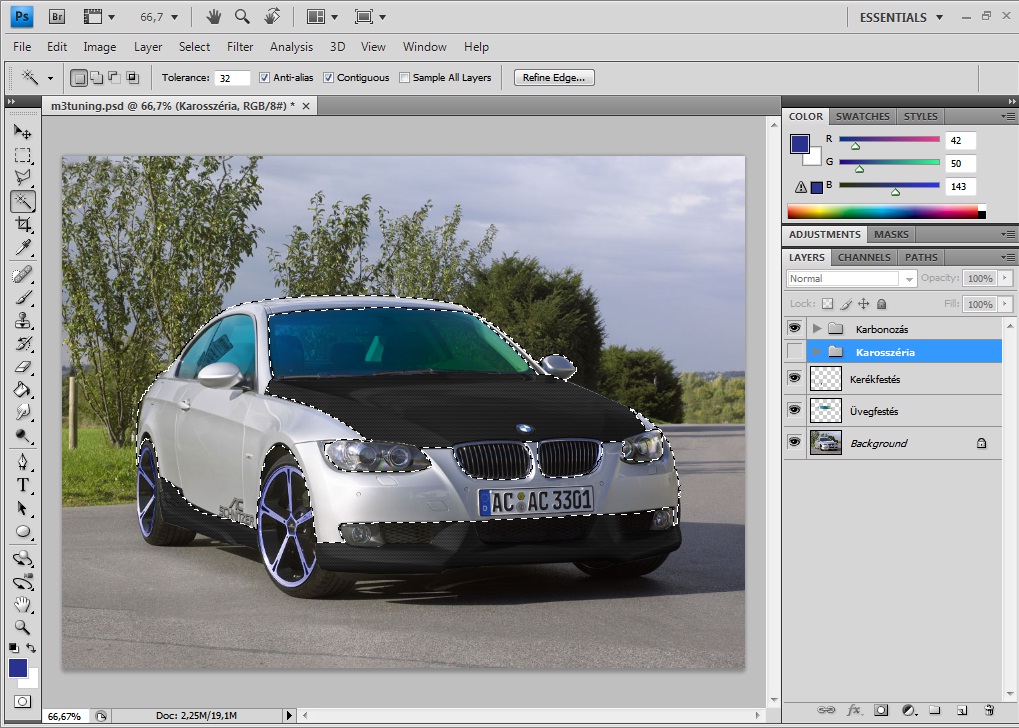Select the Horizontal Type tool
This screenshot has height=728, width=1019.
22,485
